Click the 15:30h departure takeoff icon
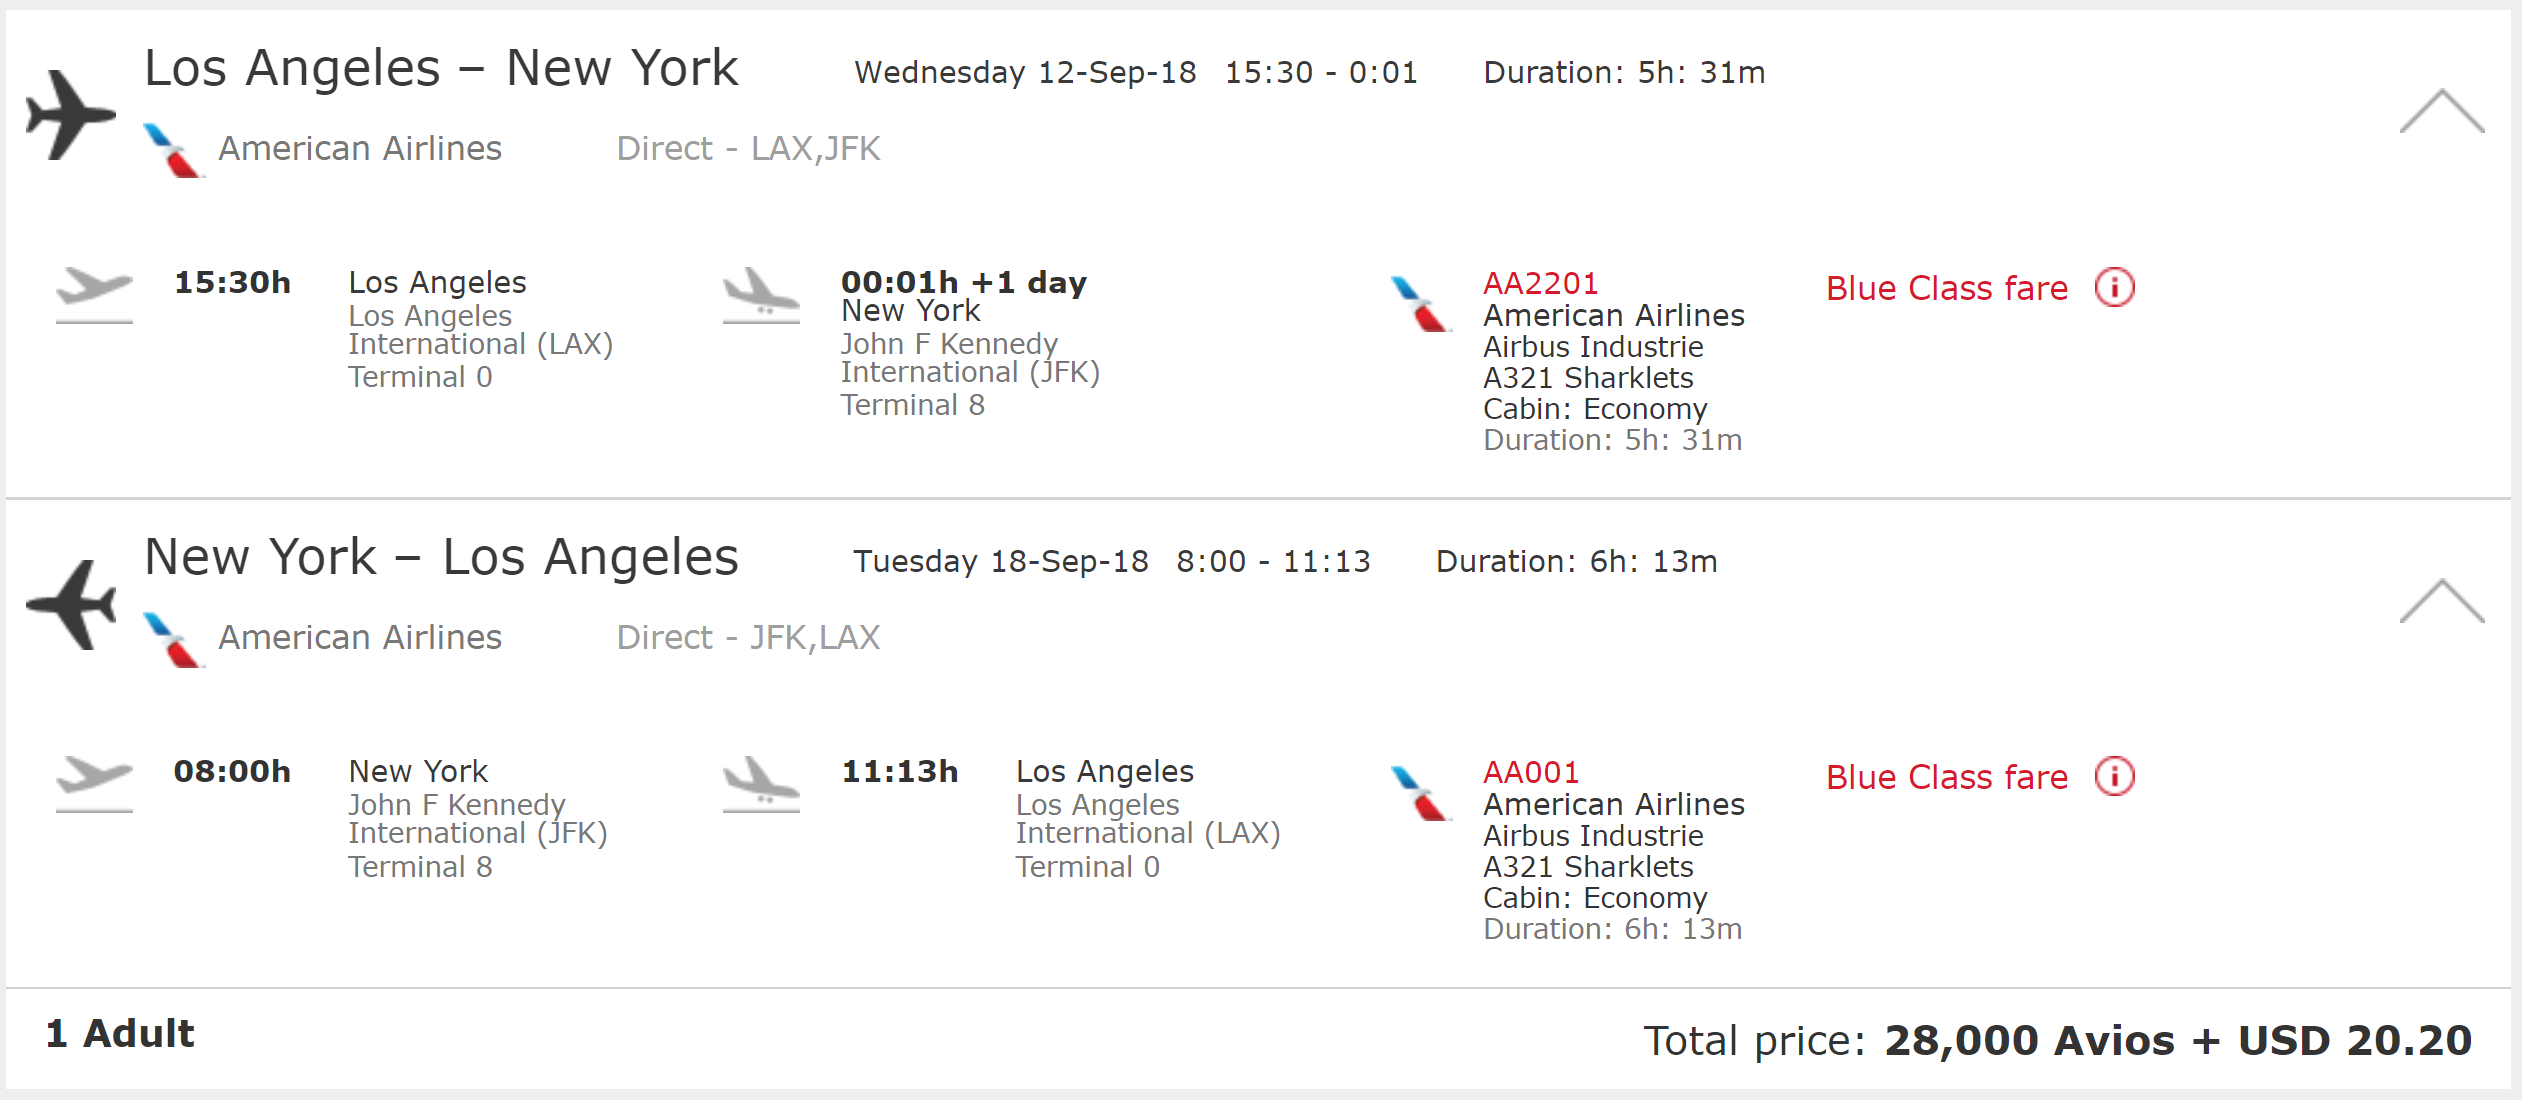Image resolution: width=2522 pixels, height=1100 pixels. pos(94,294)
